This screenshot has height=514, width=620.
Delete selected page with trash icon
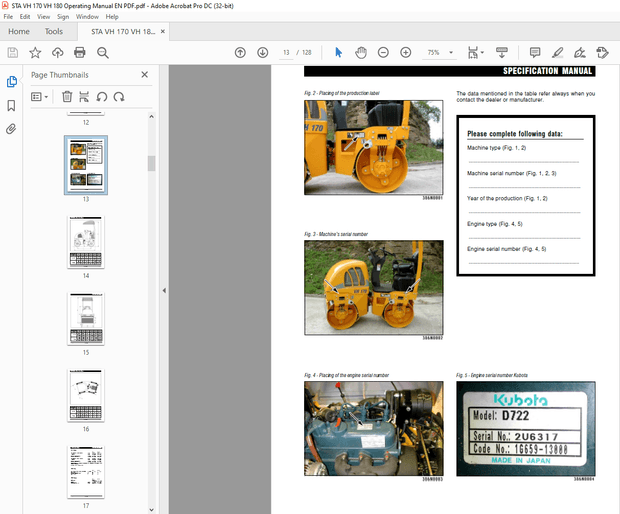pyautogui.click(x=67, y=96)
